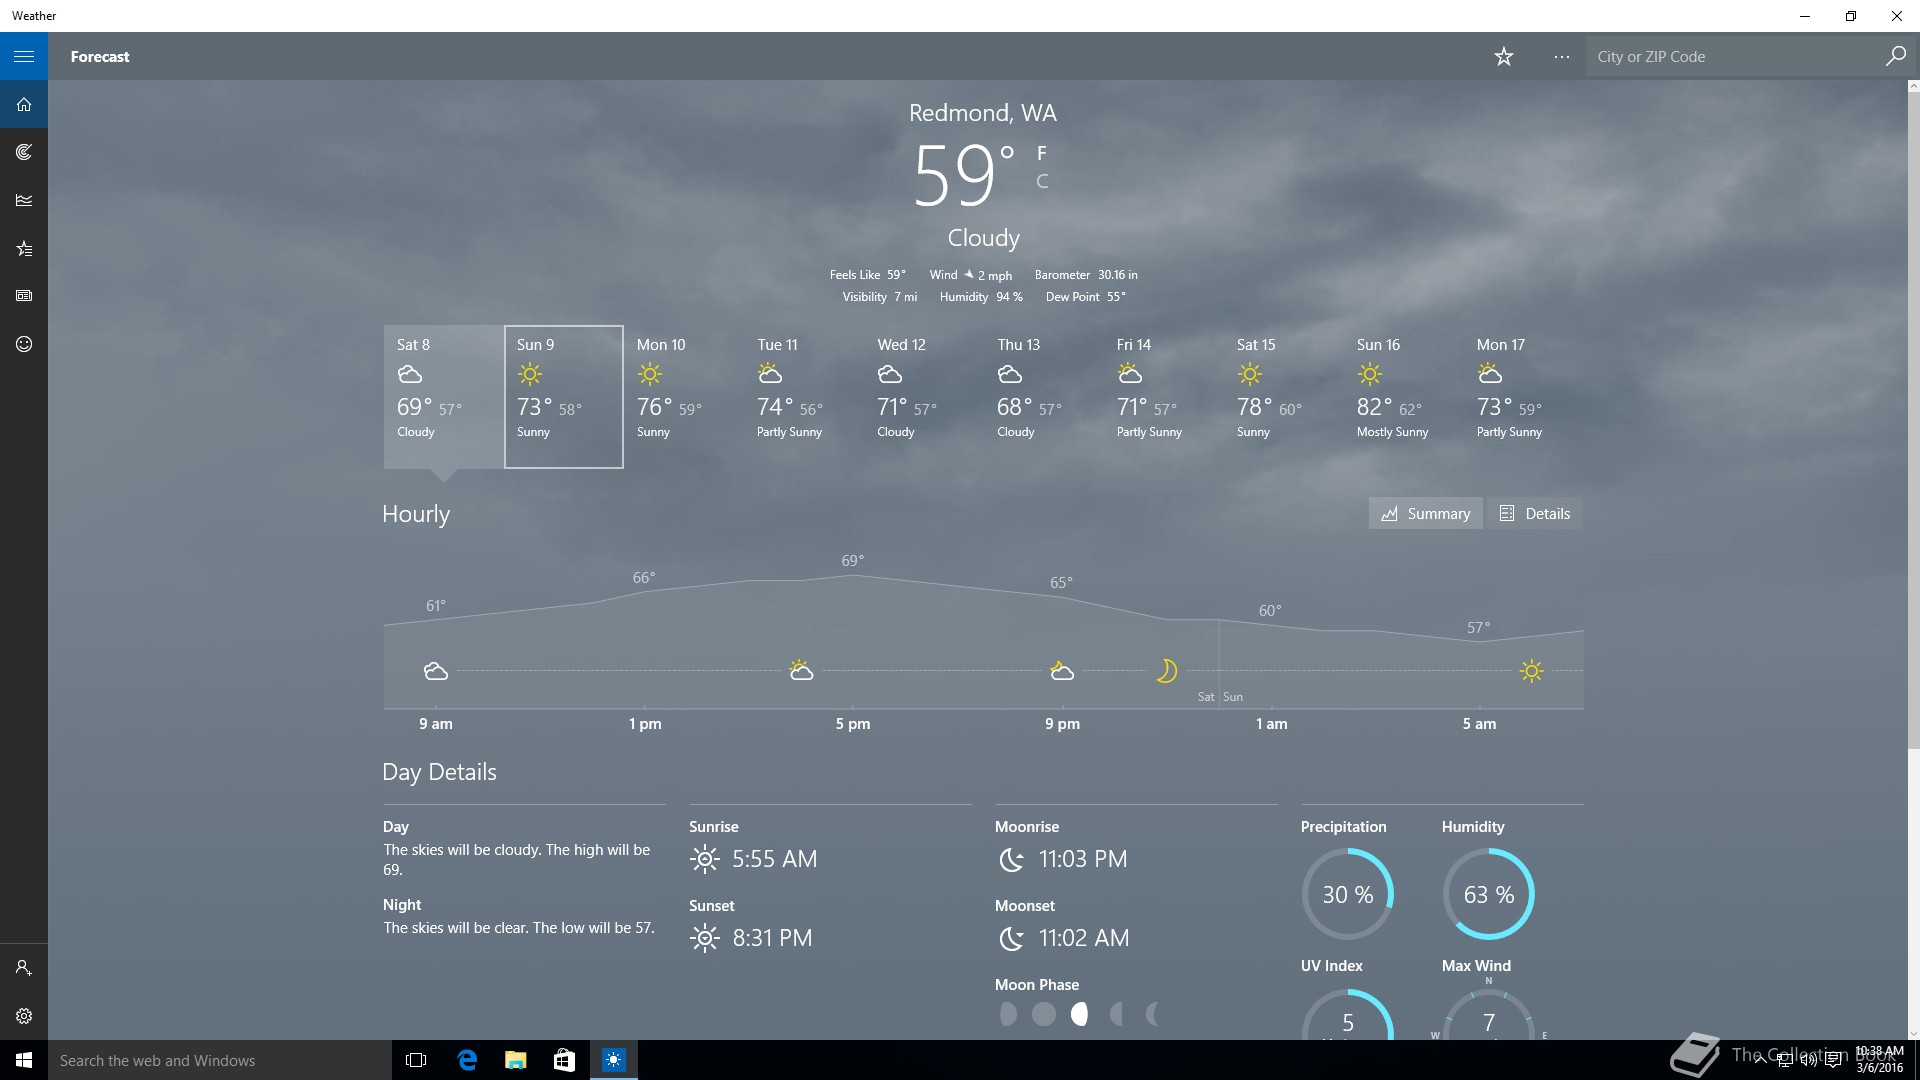
Task: Open the Windows Start menu
Action: pos(24,1060)
